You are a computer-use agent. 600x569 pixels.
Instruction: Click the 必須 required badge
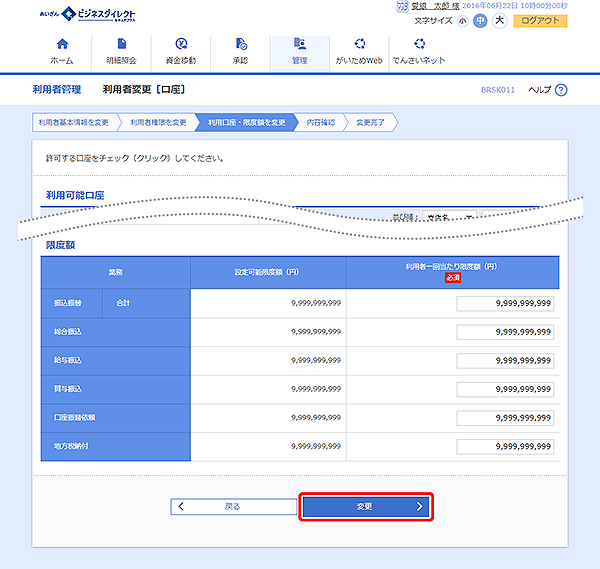(x=453, y=278)
